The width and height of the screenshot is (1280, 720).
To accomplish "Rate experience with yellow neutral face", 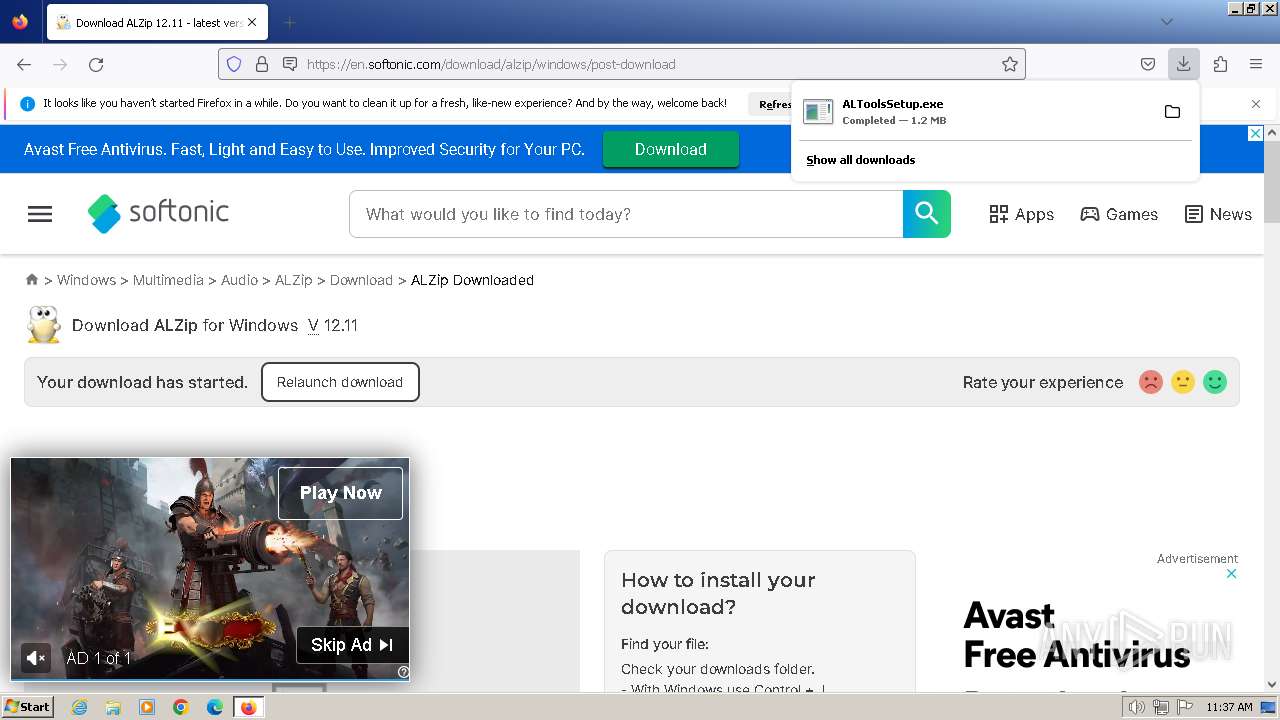I will tap(1183, 382).
